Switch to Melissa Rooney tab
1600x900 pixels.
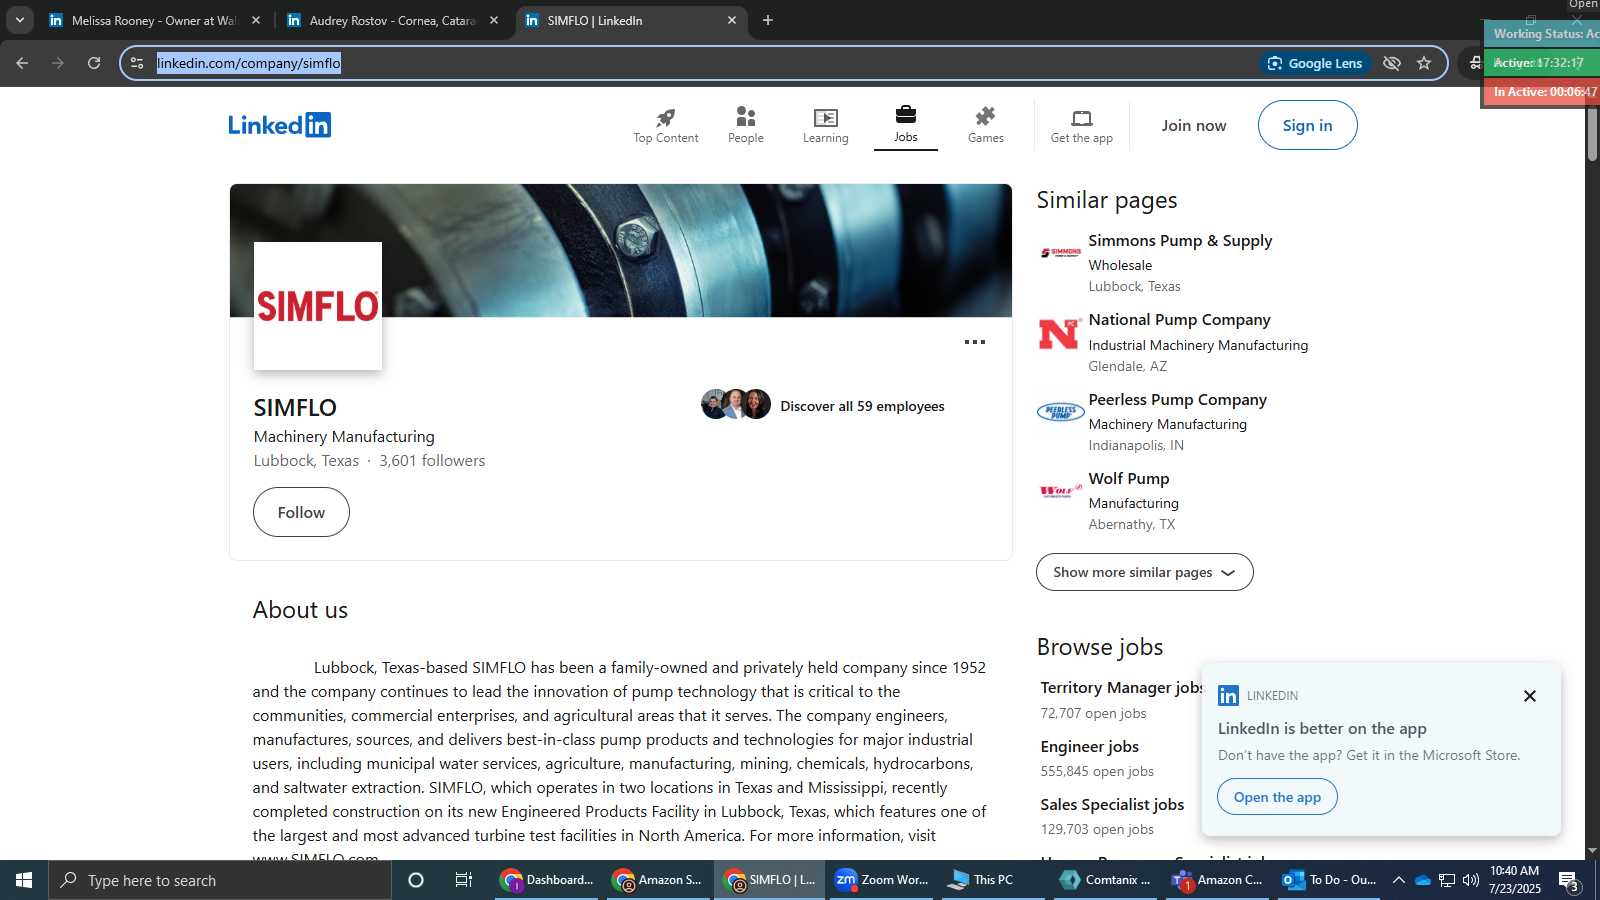[153, 20]
